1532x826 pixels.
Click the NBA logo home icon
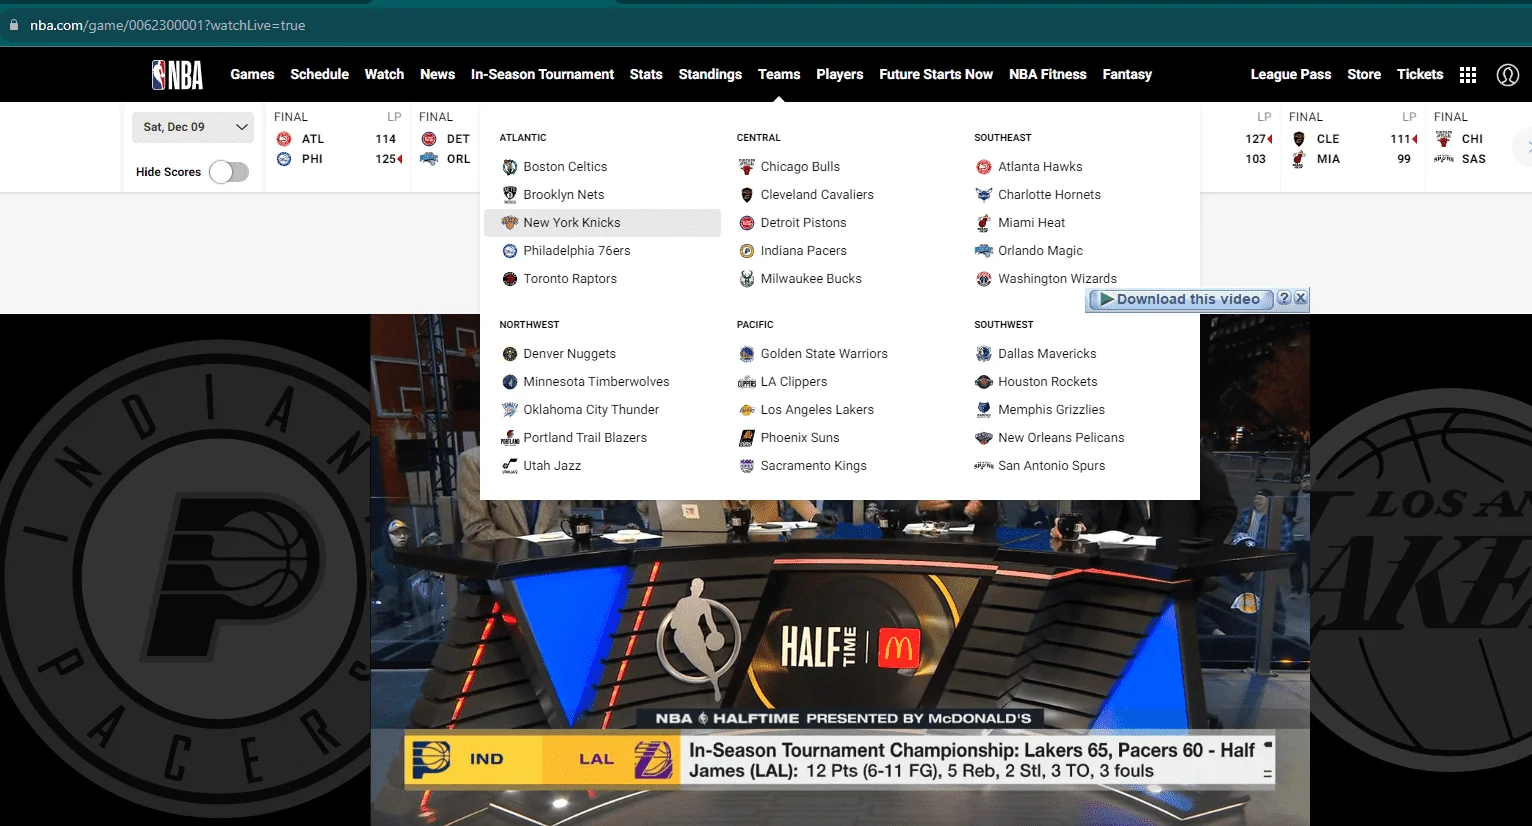pos(177,74)
